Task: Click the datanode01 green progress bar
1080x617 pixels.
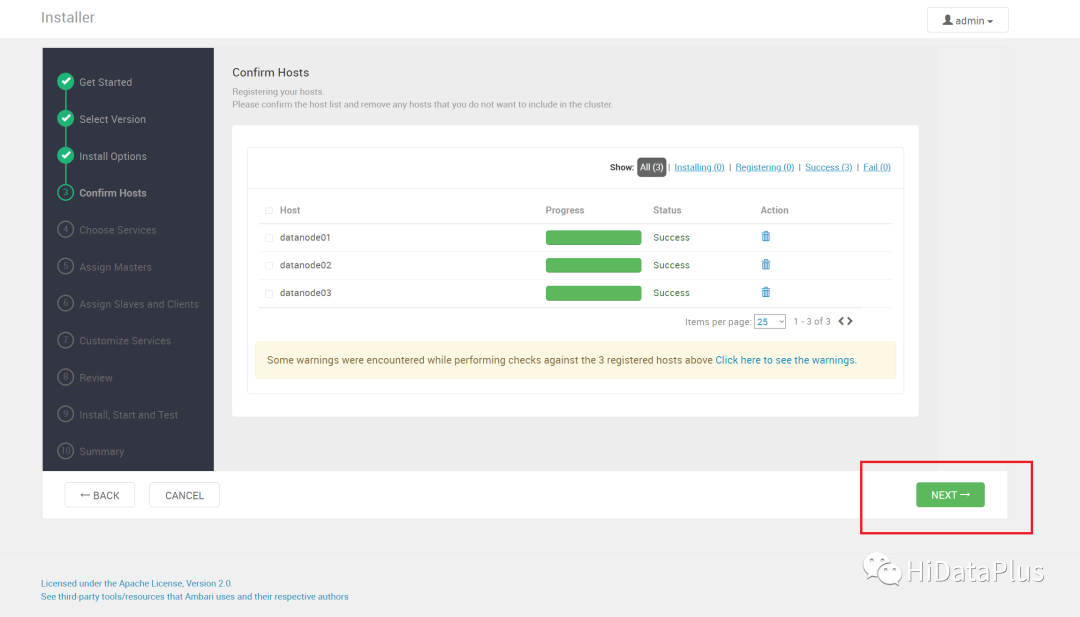Action: [593, 238]
